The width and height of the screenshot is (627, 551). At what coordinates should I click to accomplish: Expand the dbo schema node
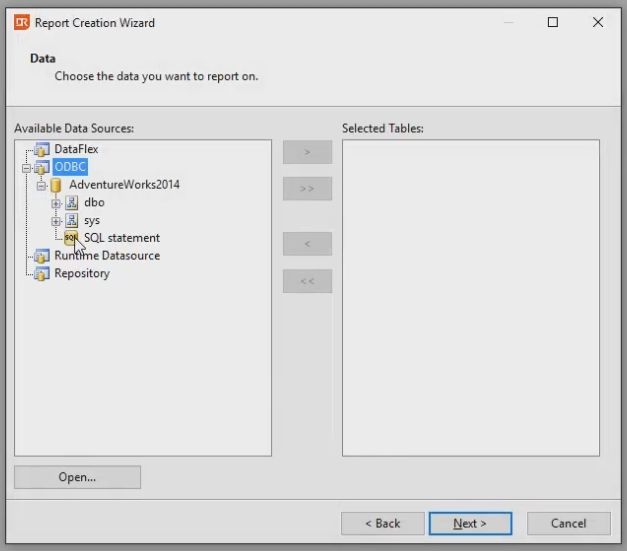point(56,203)
